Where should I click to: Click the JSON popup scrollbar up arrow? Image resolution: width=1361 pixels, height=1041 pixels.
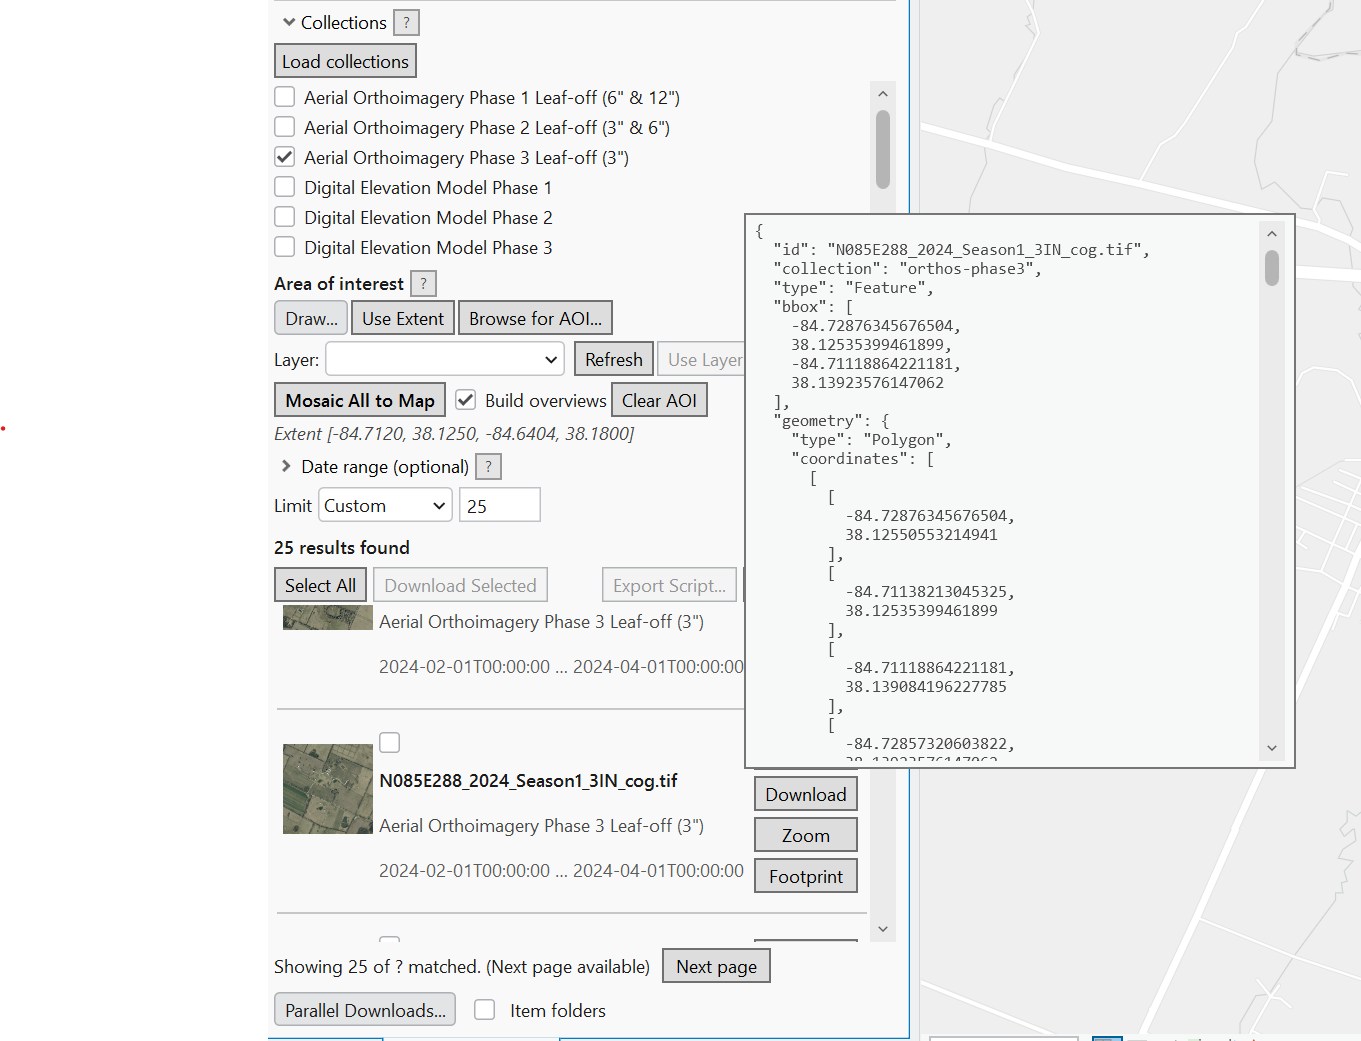tap(1272, 234)
